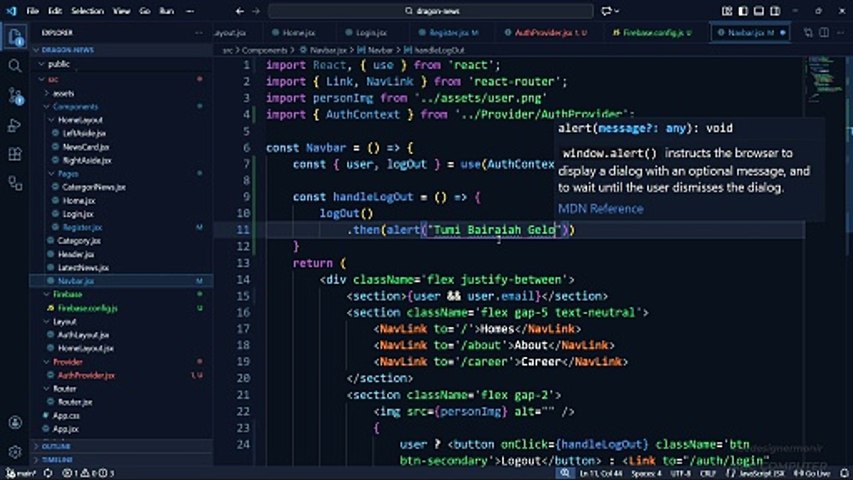Click the dragon-news command center search box
853x480 pixels.
coord(431,11)
